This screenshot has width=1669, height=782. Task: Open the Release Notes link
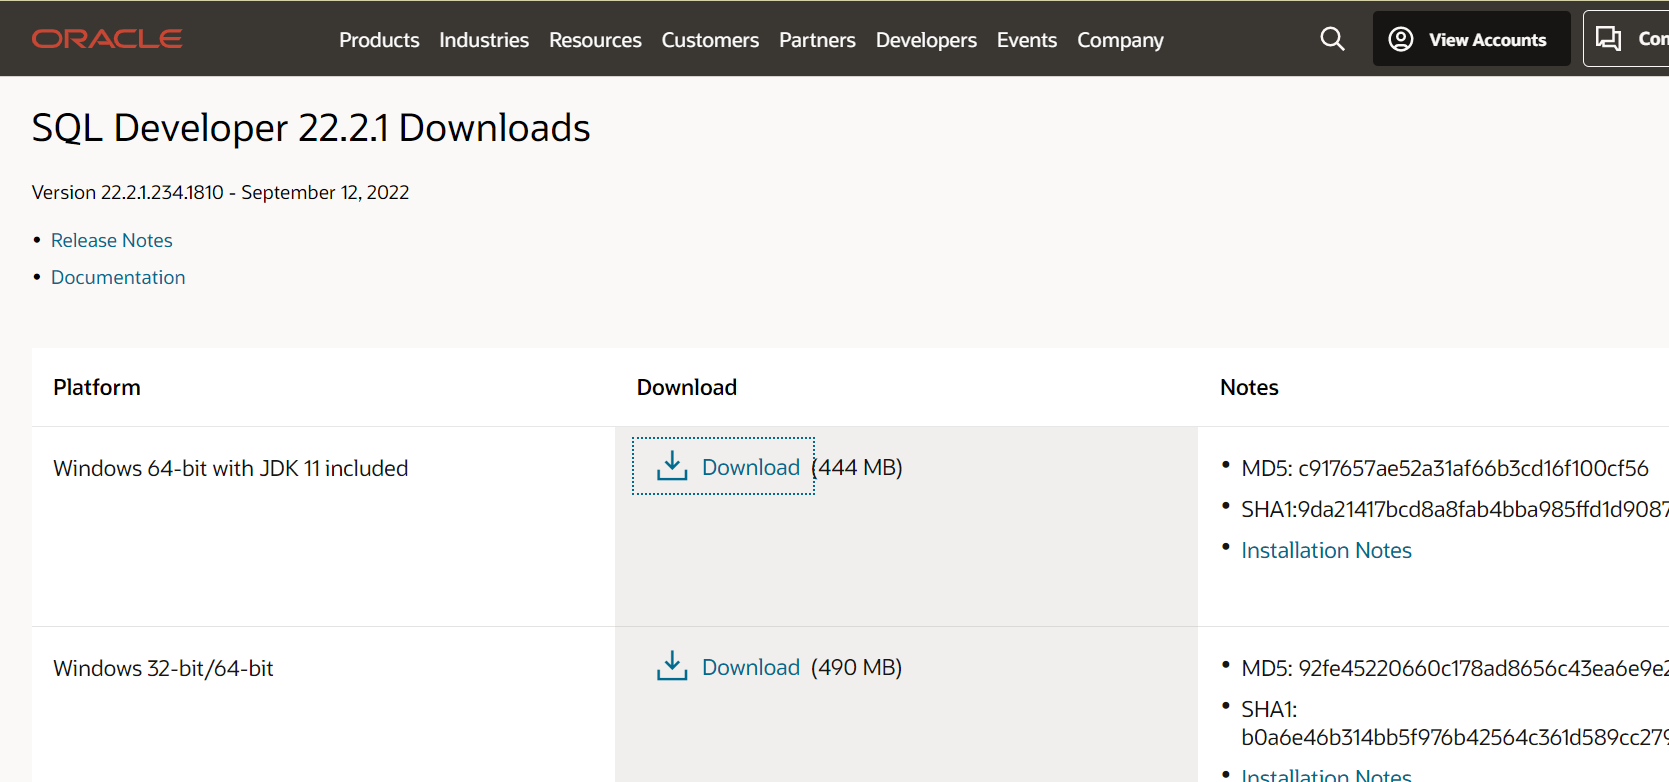pos(112,240)
